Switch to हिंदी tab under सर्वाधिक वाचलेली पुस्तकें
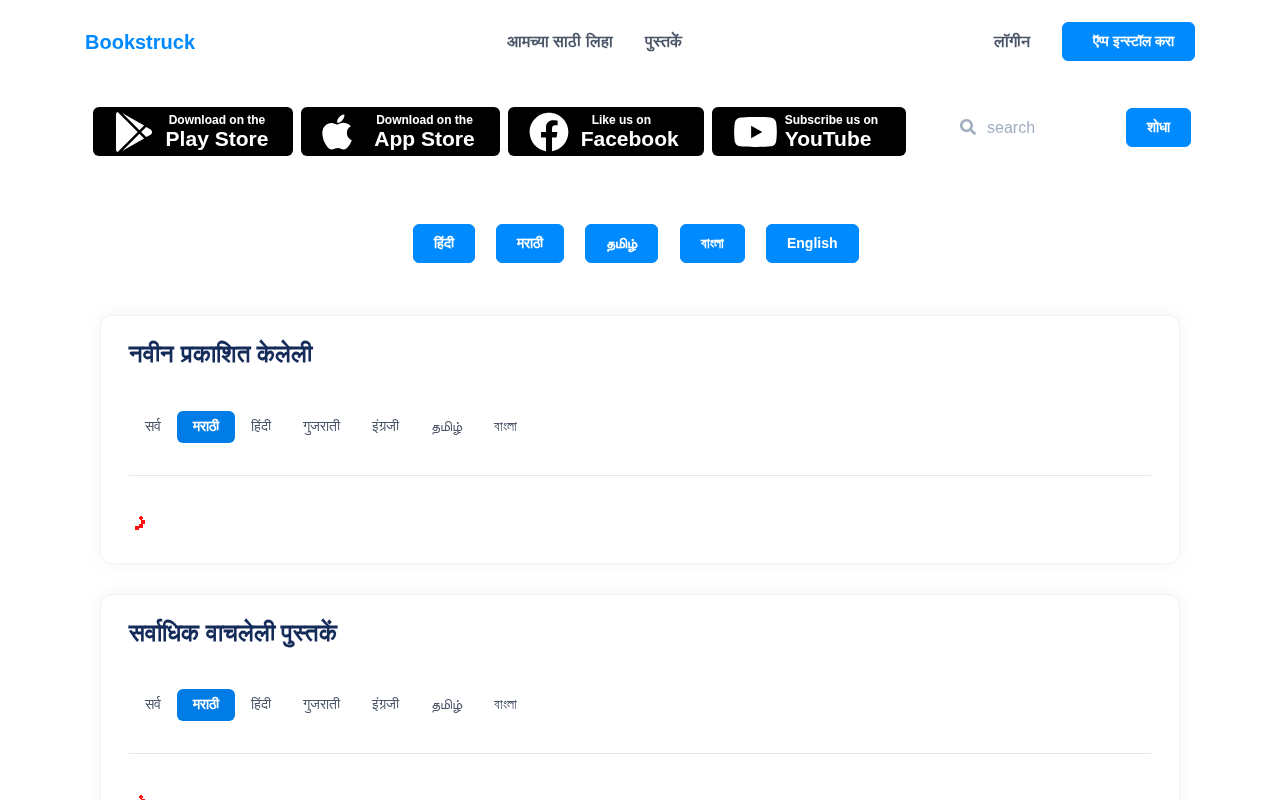The width and height of the screenshot is (1280, 800). (261, 705)
